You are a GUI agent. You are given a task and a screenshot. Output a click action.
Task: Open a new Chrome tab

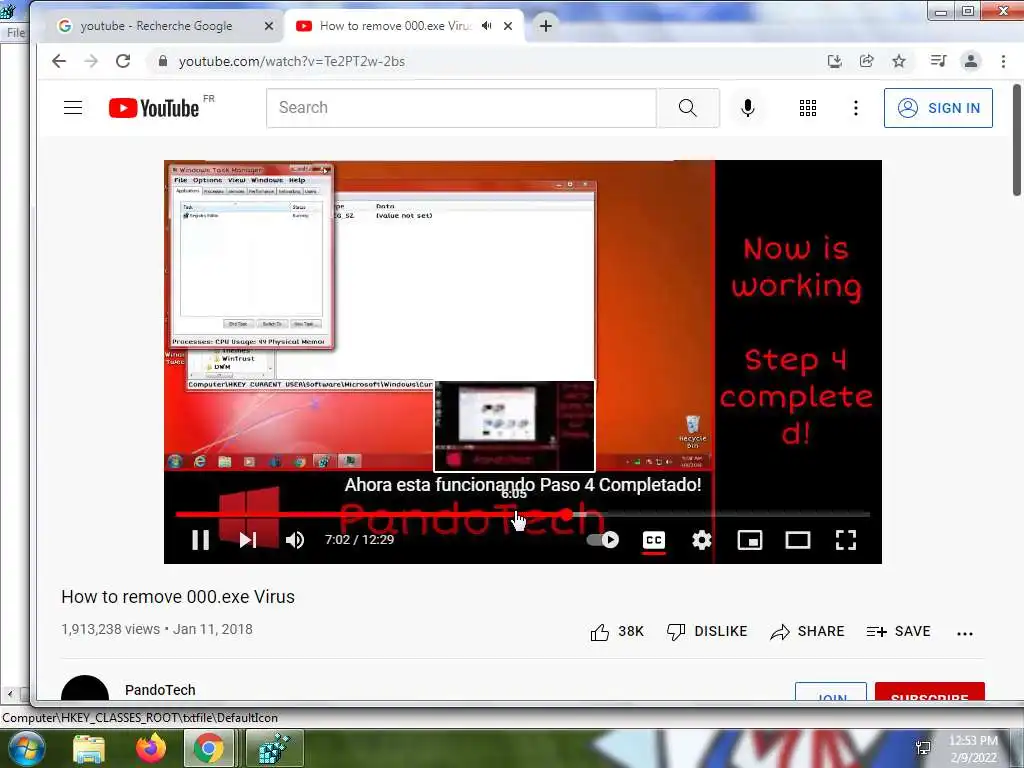(546, 26)
